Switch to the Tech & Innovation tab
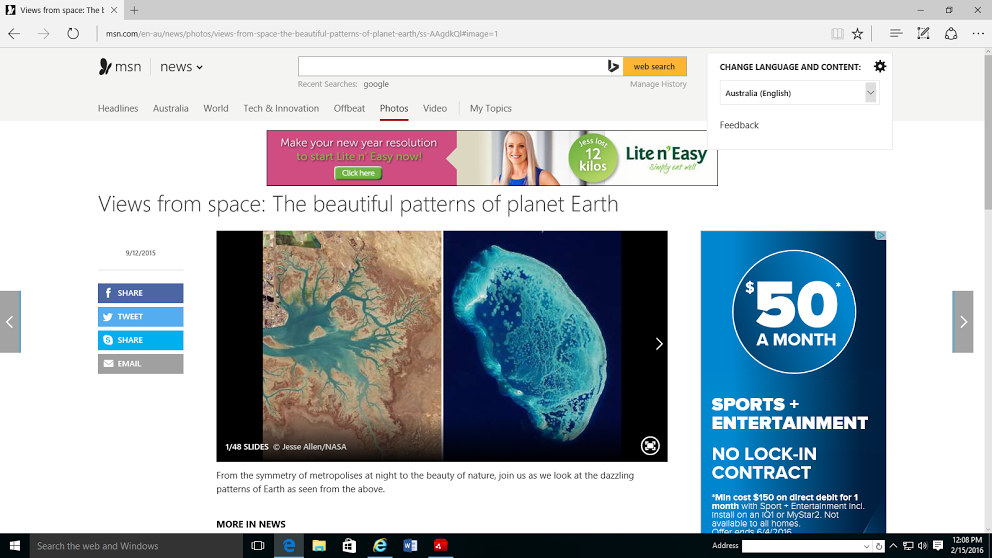This screenshot has height=558, width=992. 281,109
